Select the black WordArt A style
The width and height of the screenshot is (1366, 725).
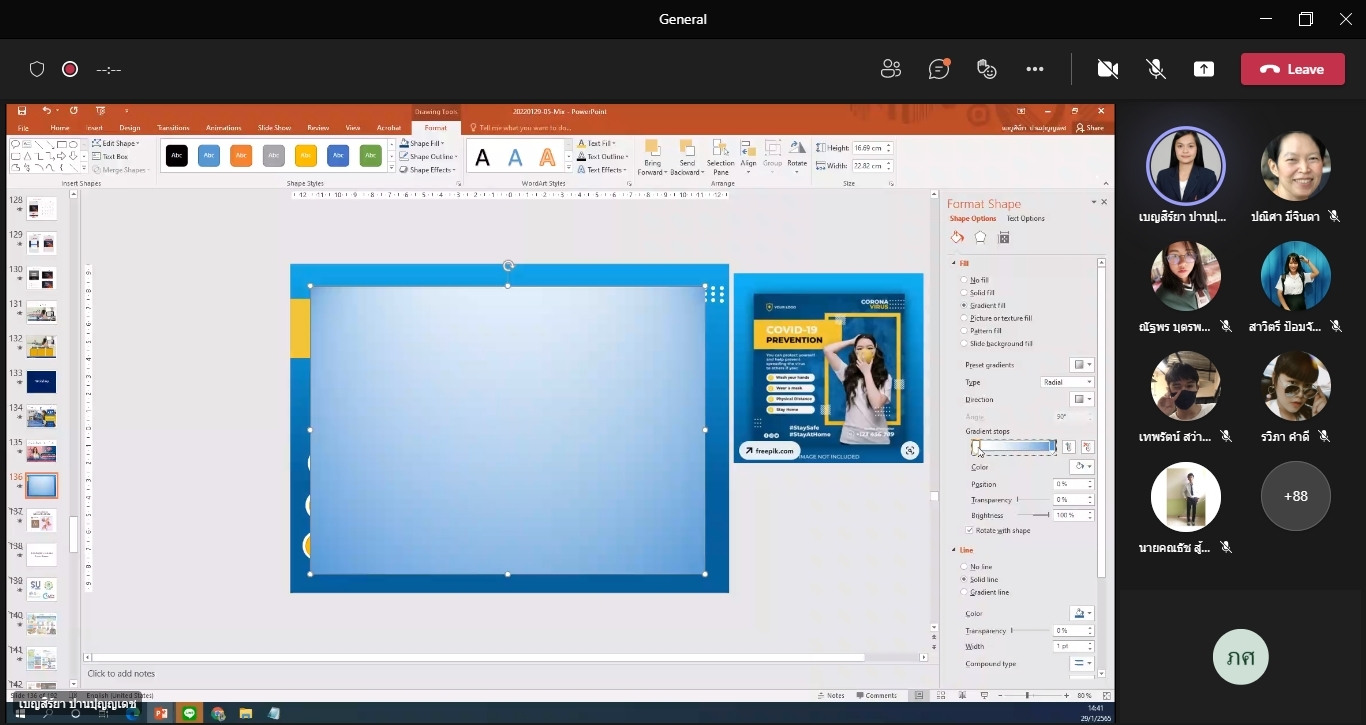[x=483, y=158]
